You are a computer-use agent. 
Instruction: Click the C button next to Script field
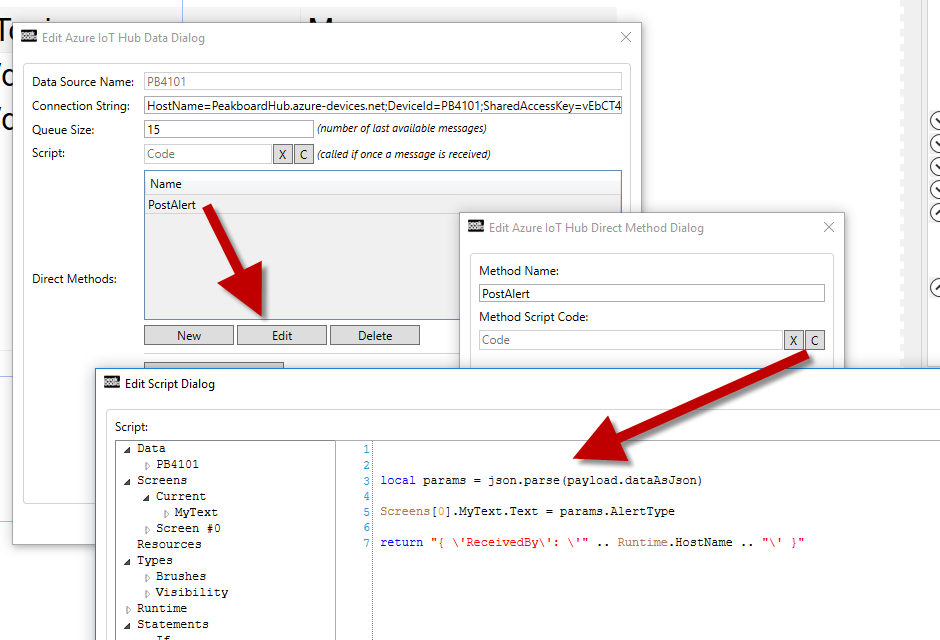pyautogui.click(x=303, y=154)
